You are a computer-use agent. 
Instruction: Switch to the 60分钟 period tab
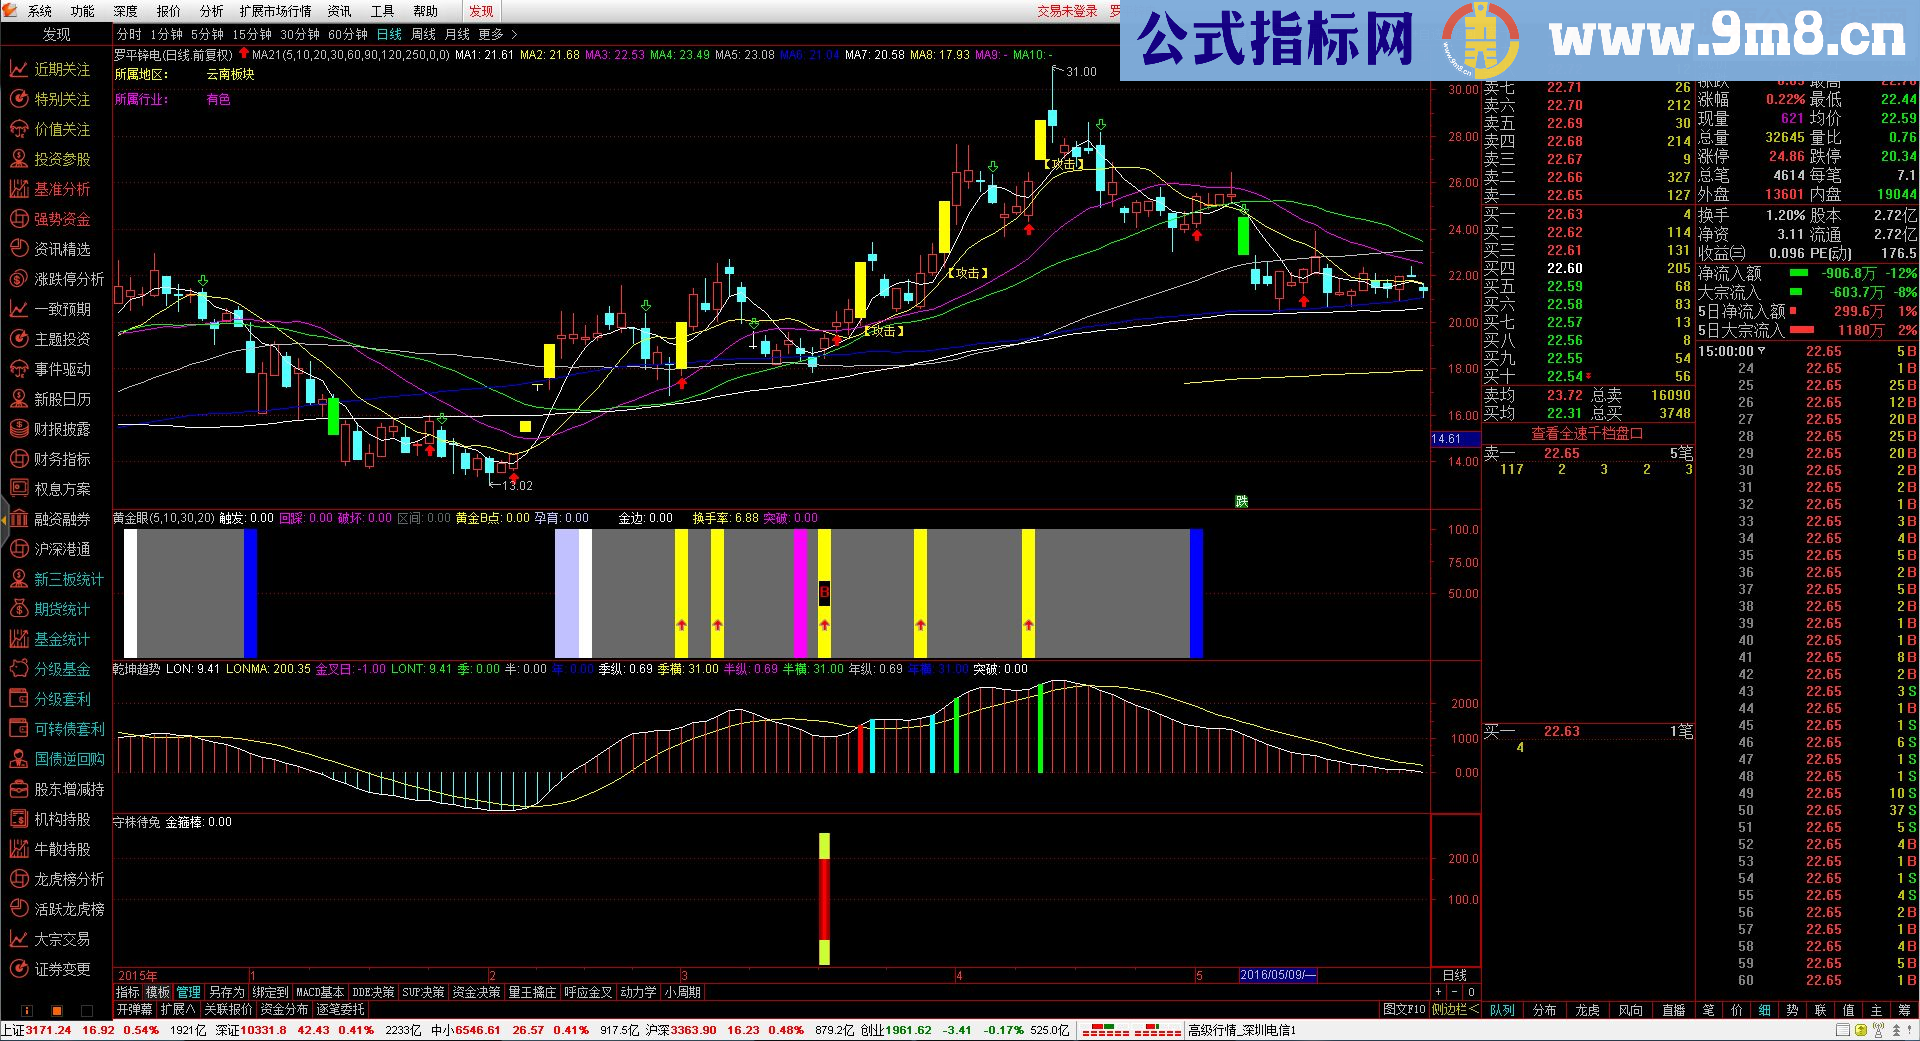pos(348,35)
